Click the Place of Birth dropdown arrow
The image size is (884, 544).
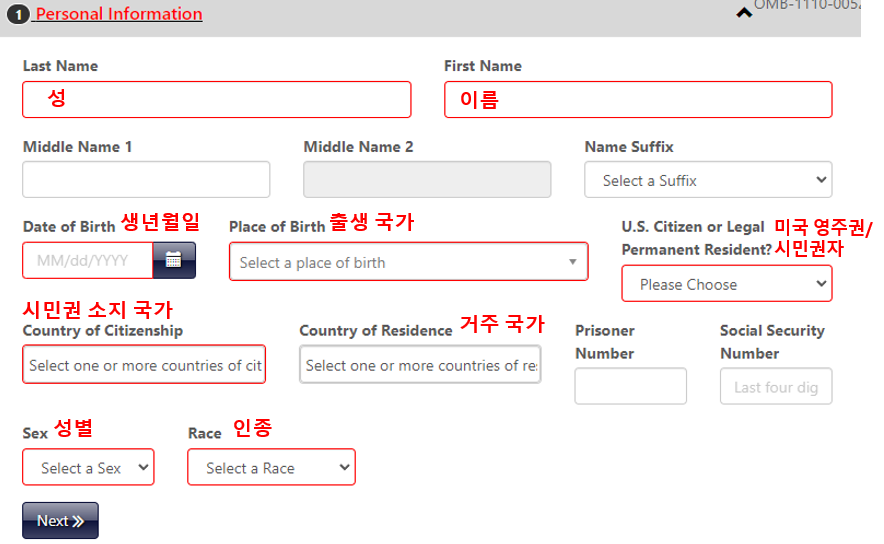point(573,262)
